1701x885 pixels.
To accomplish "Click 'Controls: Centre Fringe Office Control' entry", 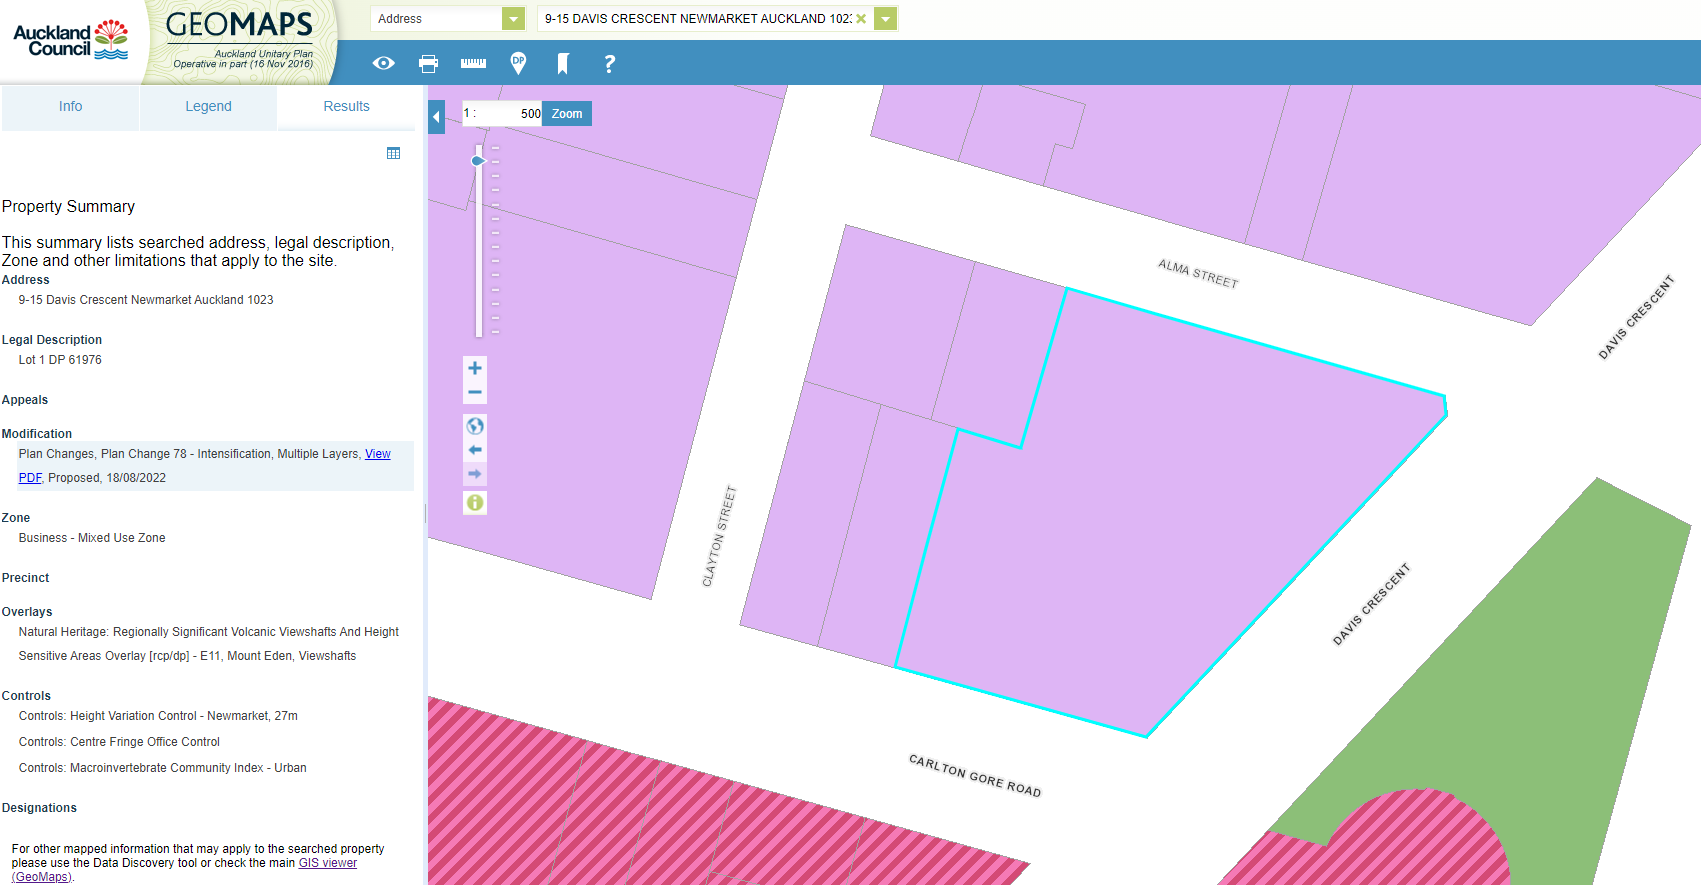I will [x=119, y=742].
